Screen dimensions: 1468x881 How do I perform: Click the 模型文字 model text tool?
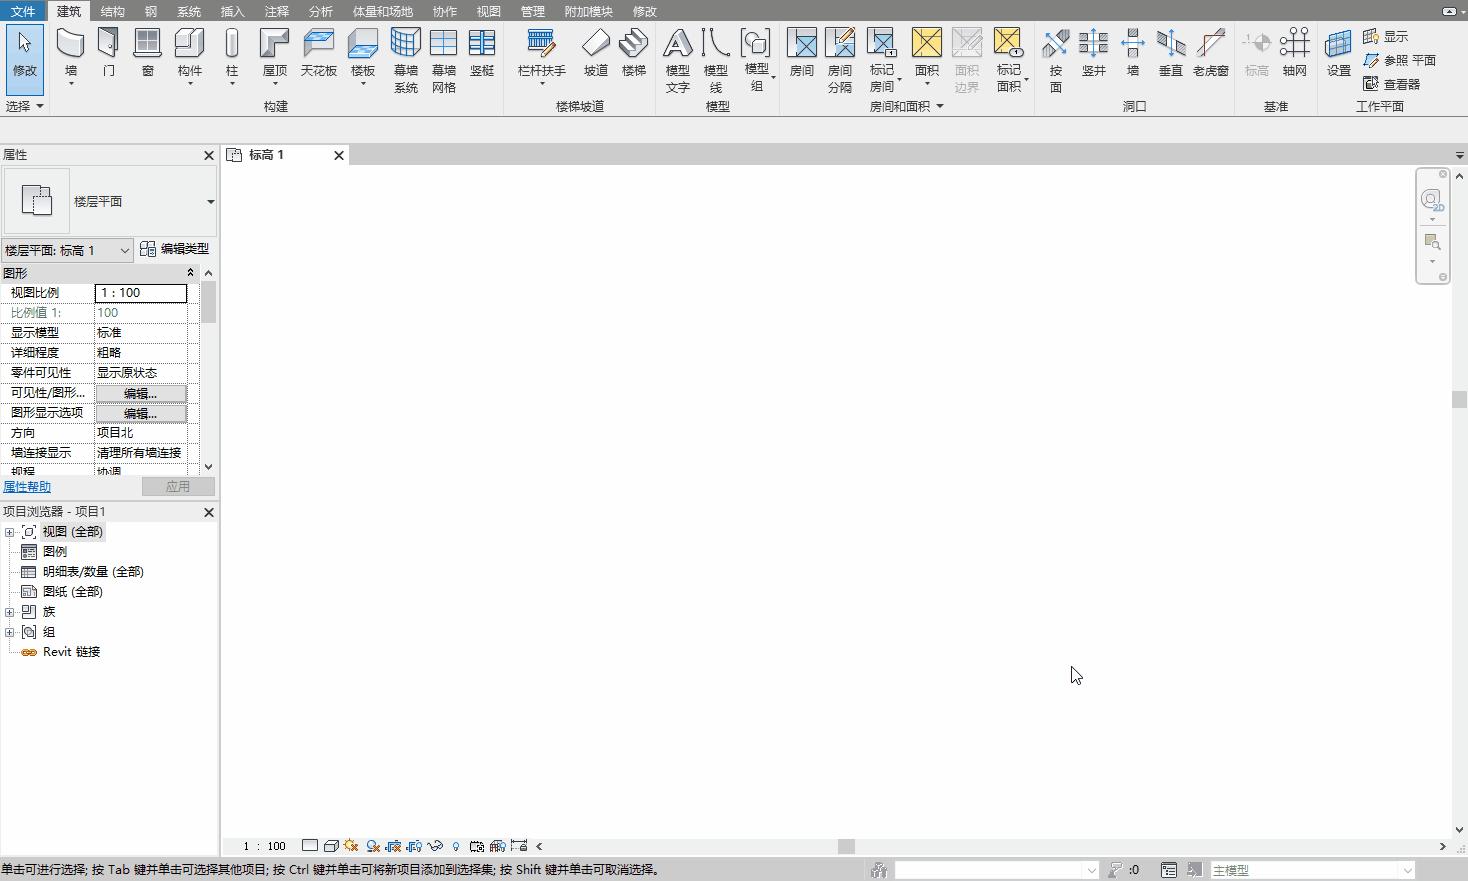(677, 61)
